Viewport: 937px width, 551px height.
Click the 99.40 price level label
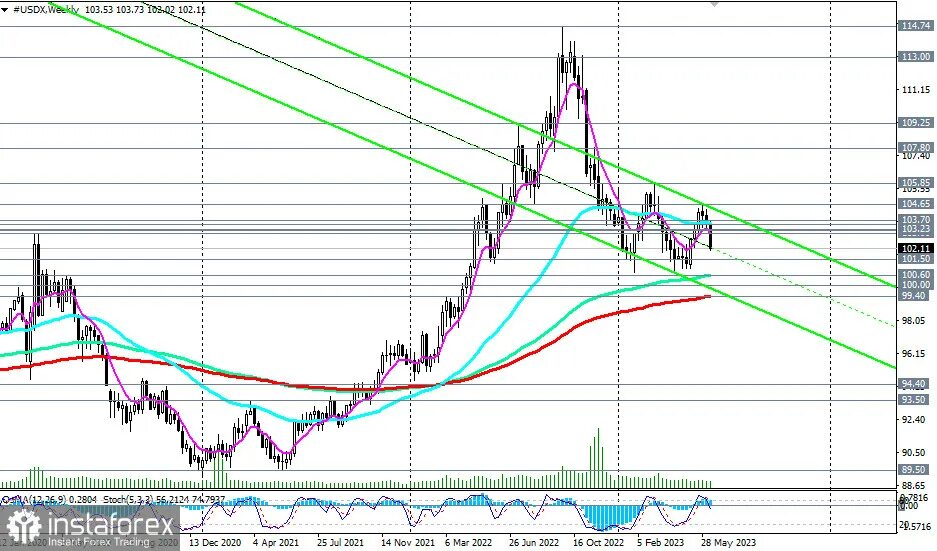tap(916, 296)
